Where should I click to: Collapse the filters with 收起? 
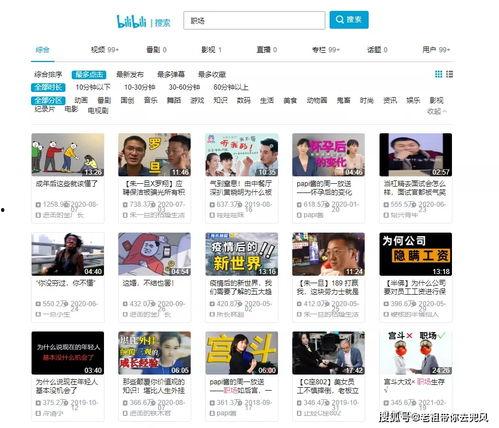(x=437, y=111)
